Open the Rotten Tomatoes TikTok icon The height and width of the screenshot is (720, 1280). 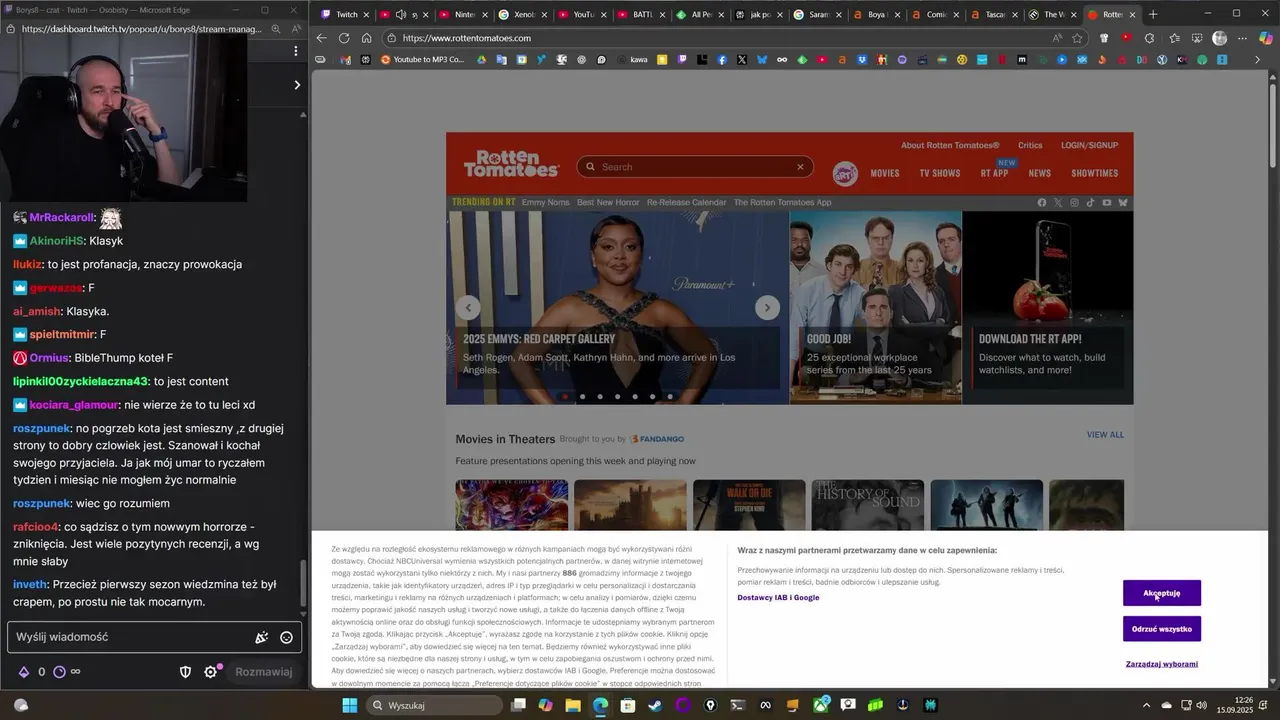click(1091, 202)
